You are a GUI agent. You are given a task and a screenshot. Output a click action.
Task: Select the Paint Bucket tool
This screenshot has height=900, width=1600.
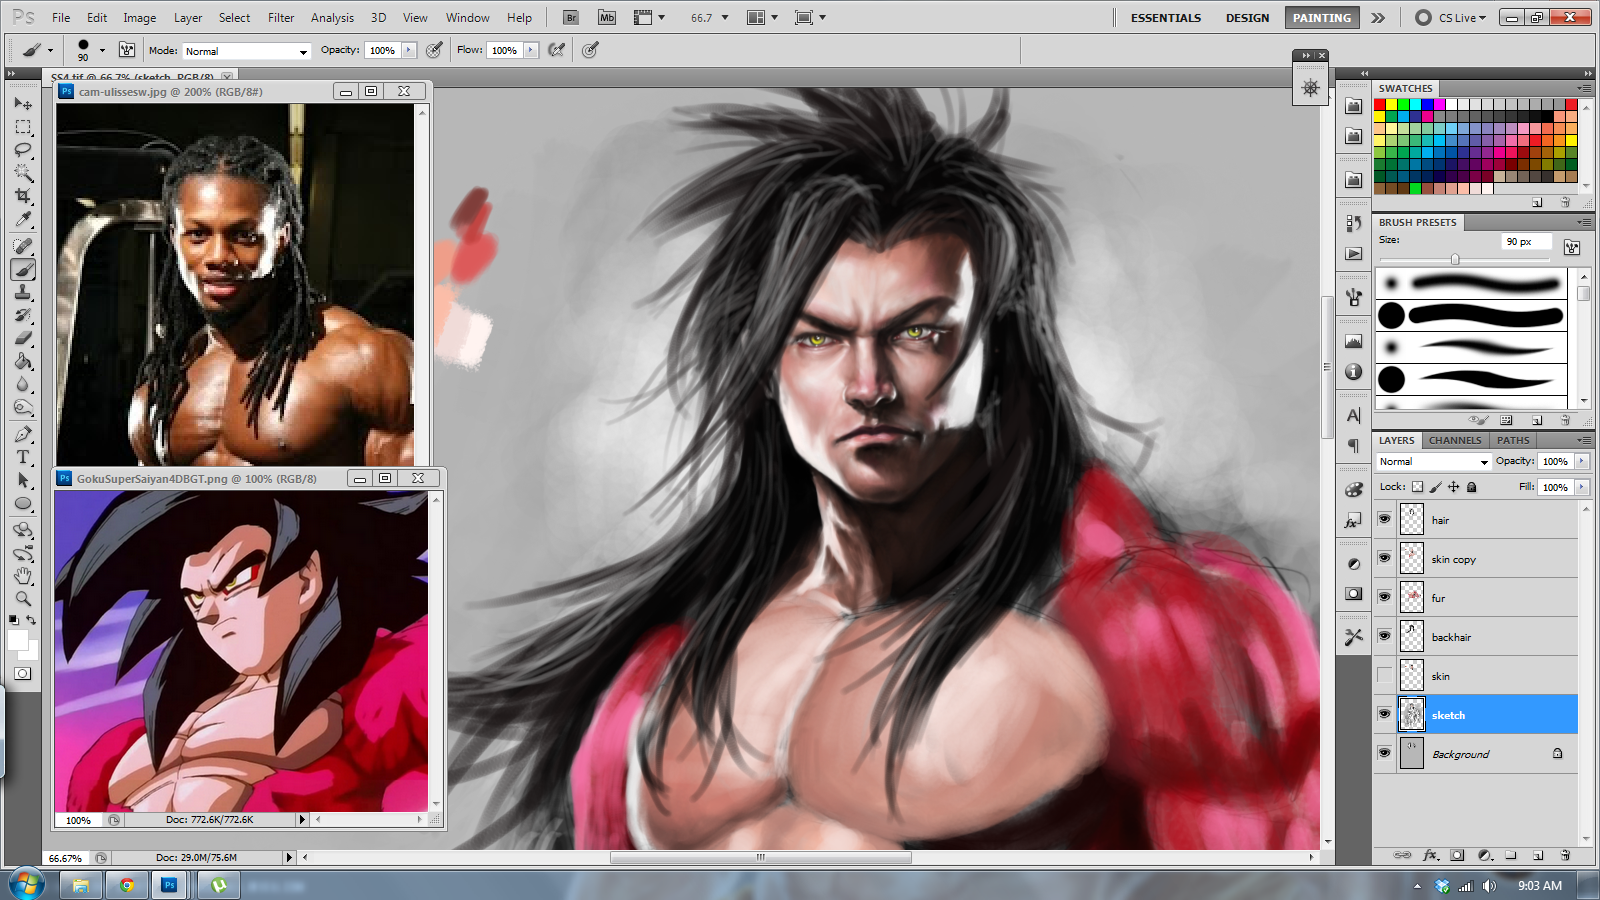(x=23, y=361)
